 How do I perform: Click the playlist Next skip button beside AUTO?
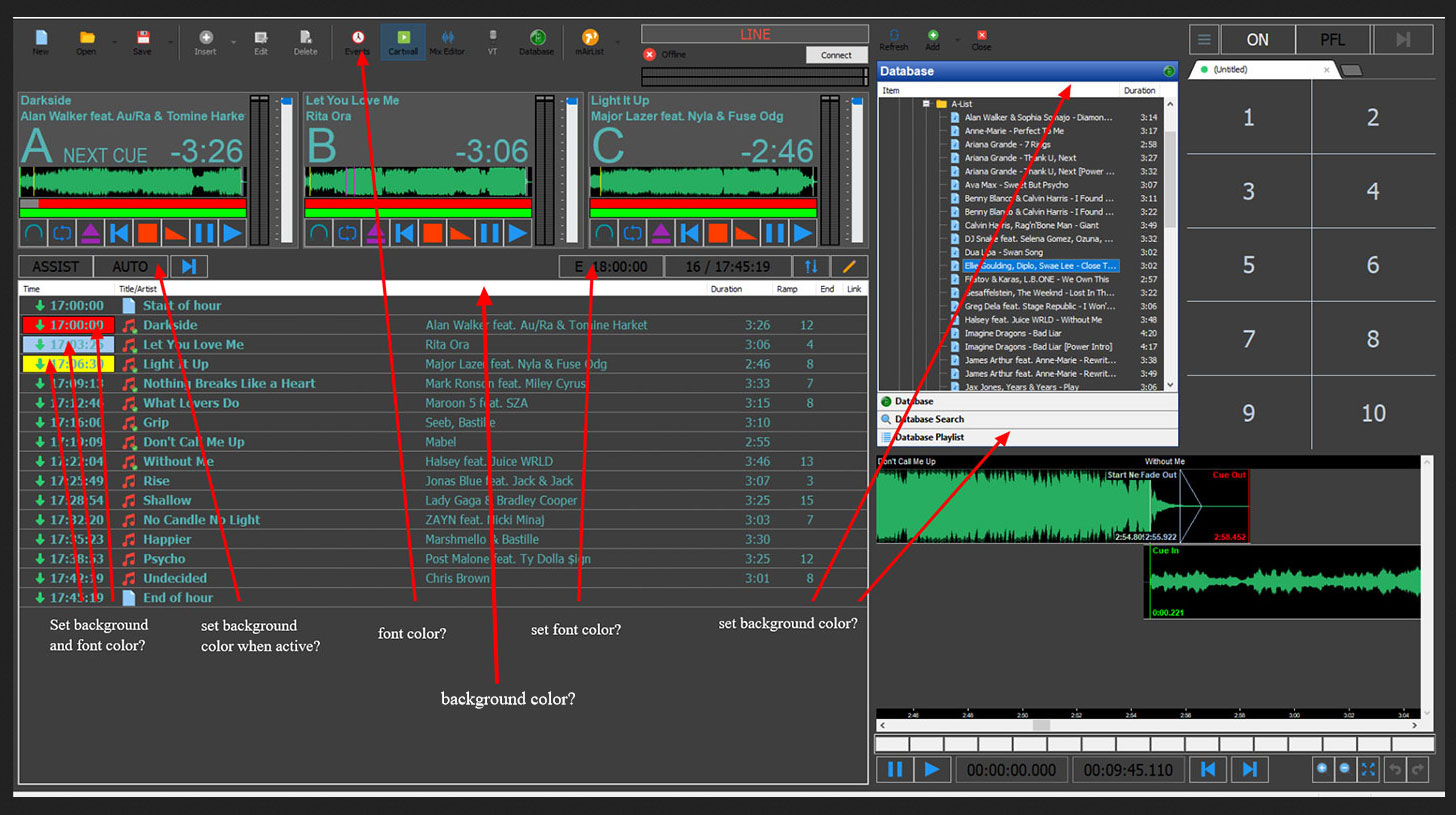(x=189, y=267)
